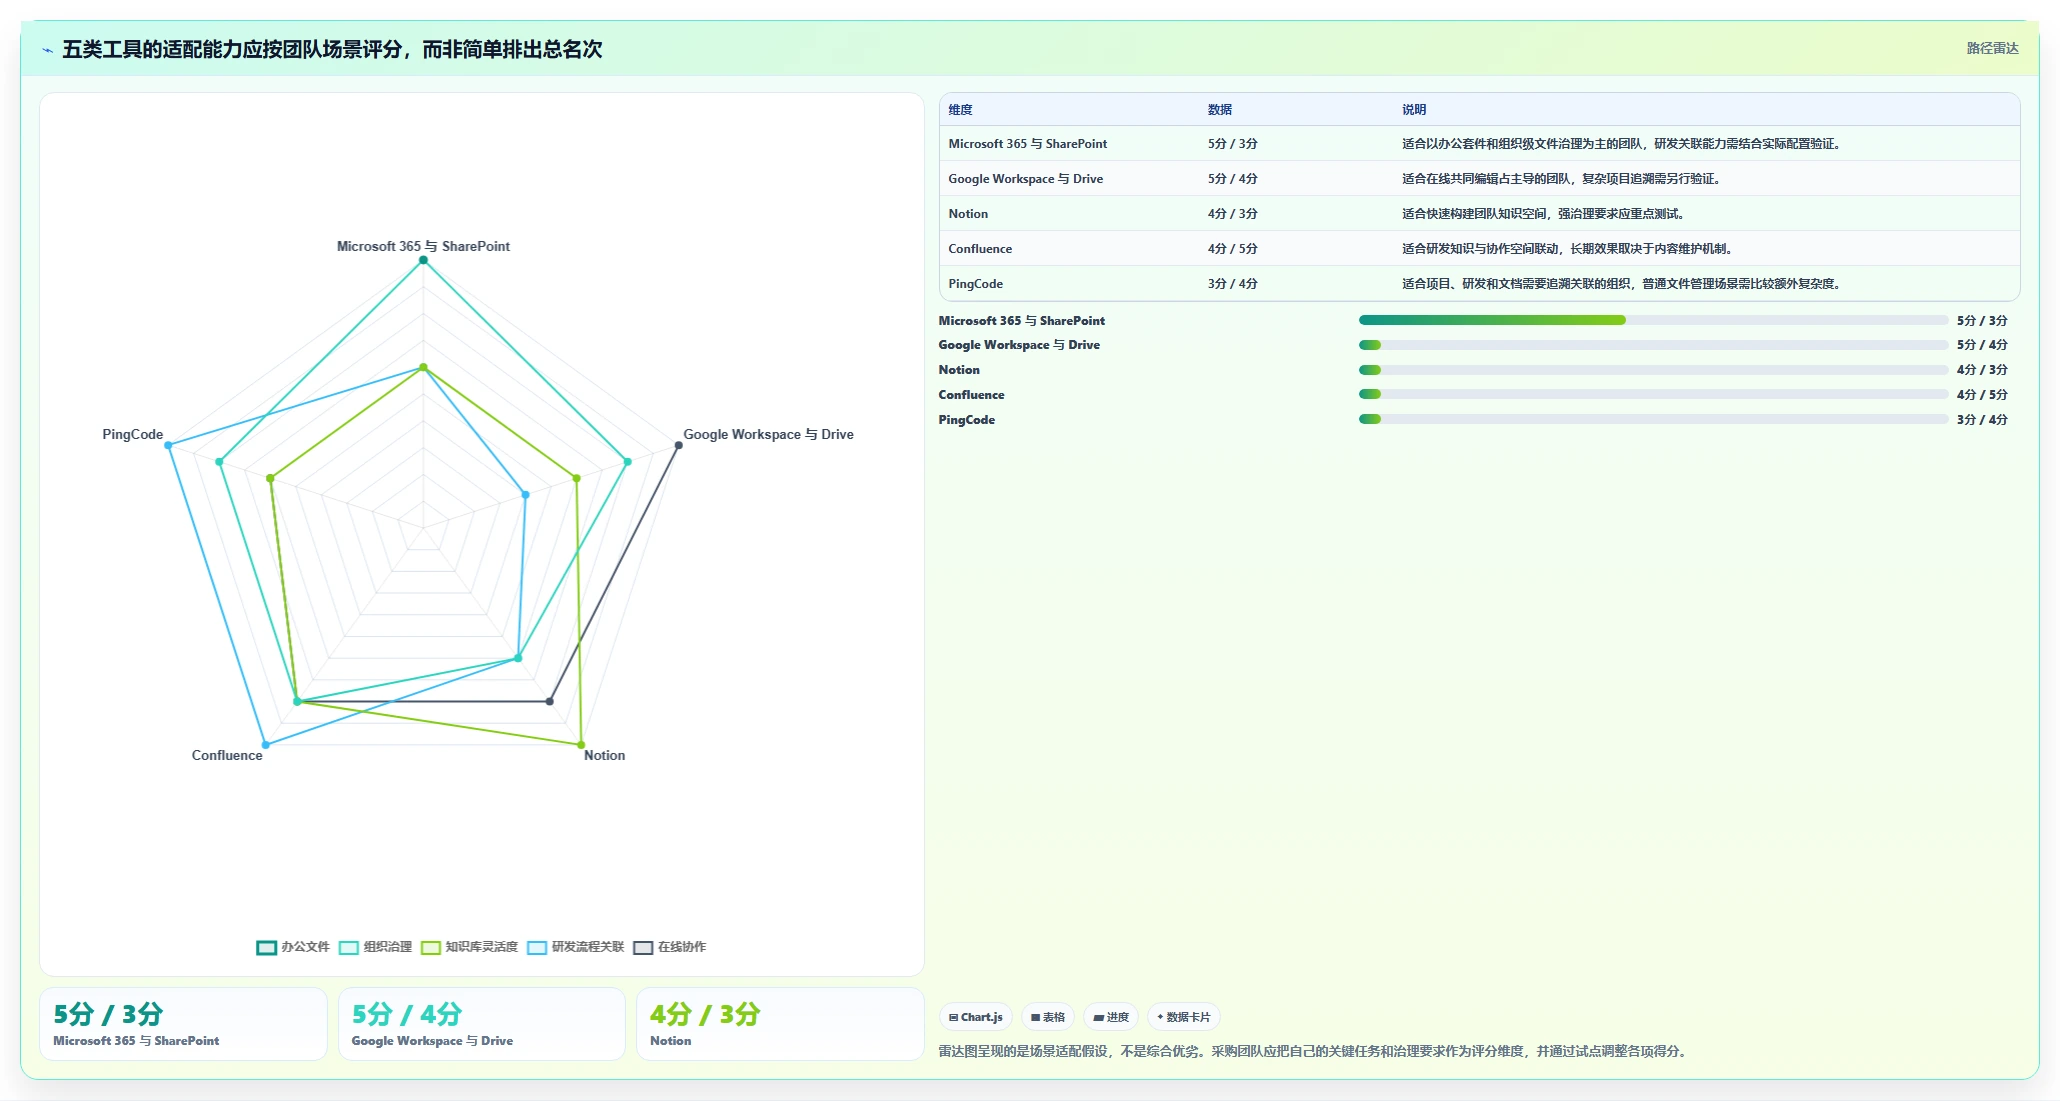Click the PingCode radar axis label
Screen dimensions: 2060x1101
point(132,434)
